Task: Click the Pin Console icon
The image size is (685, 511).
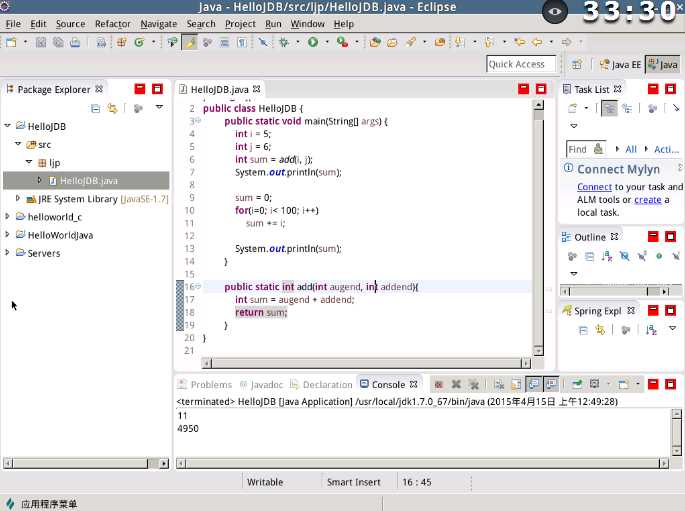Action: pos(577,384)
